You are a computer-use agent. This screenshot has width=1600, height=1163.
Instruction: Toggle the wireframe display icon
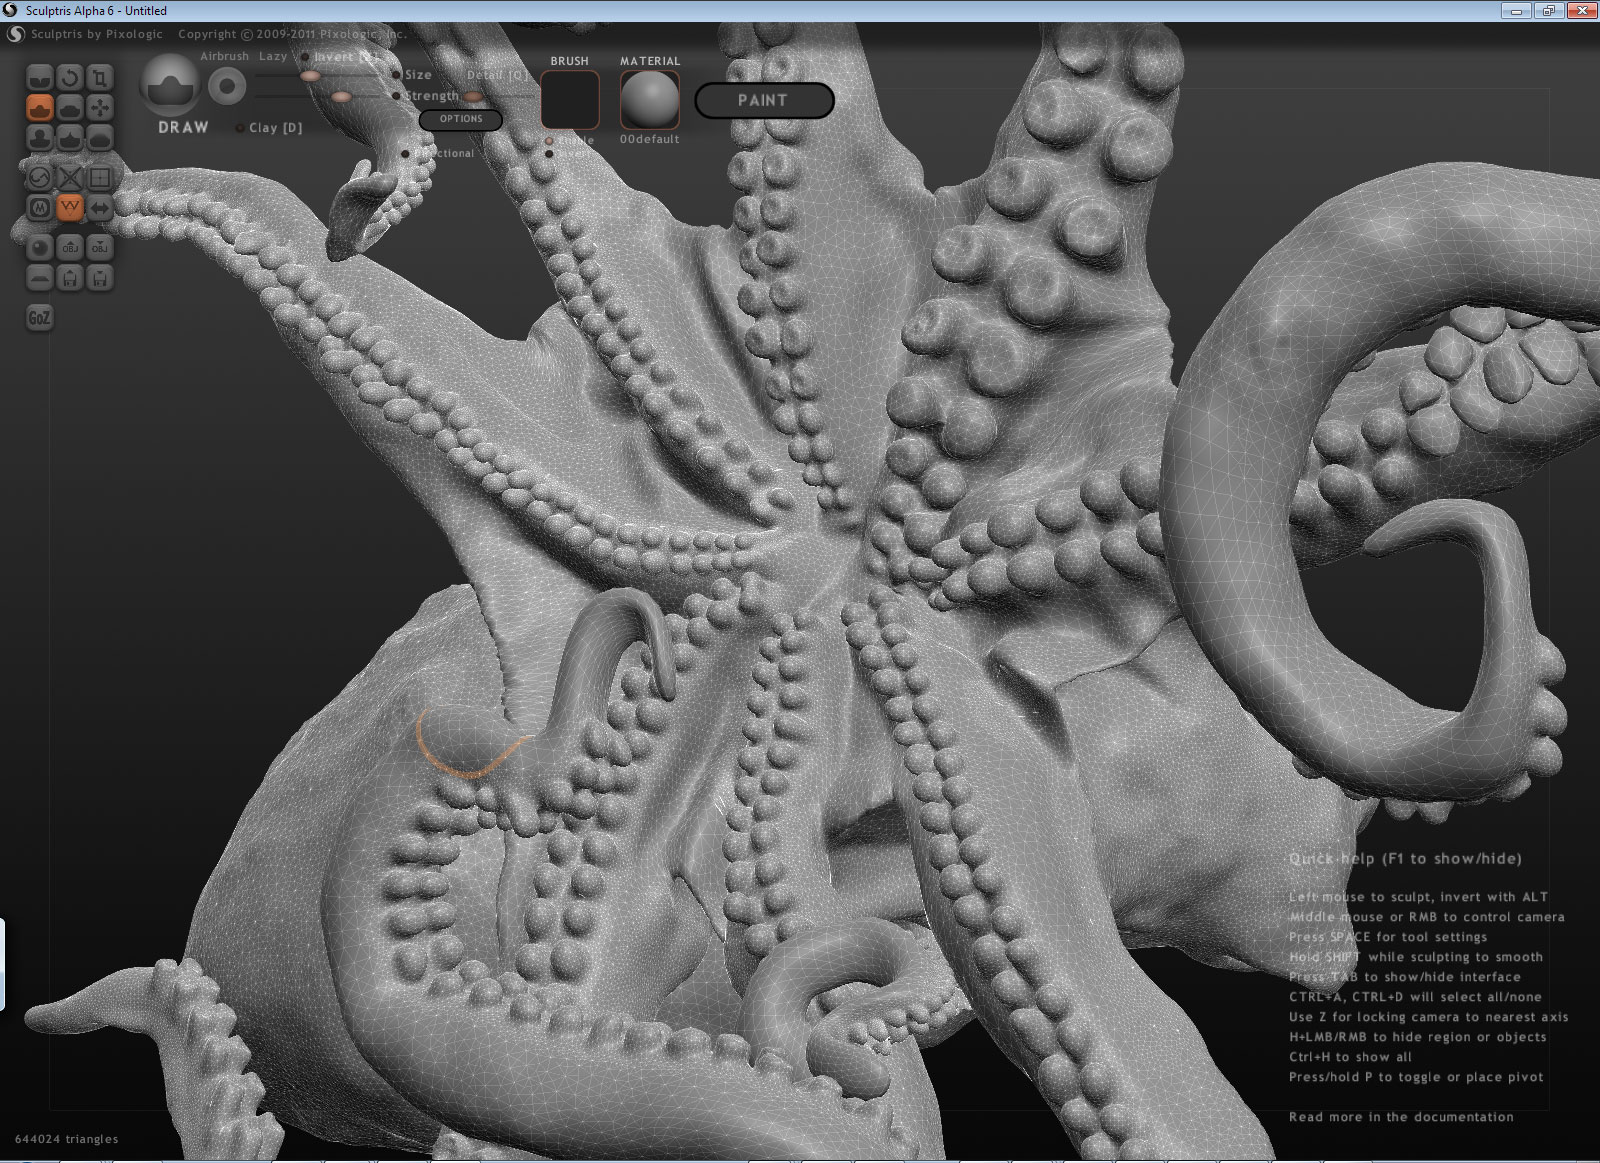coord(70,207)
